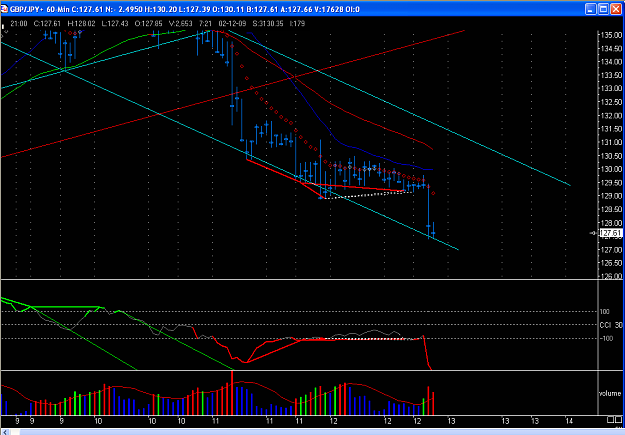
Task: Click the CCI 30 indicator label
Action: [611, 325]
